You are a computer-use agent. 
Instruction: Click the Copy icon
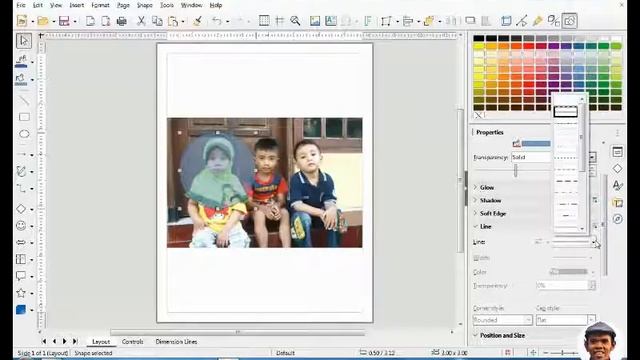pos(157,21)
